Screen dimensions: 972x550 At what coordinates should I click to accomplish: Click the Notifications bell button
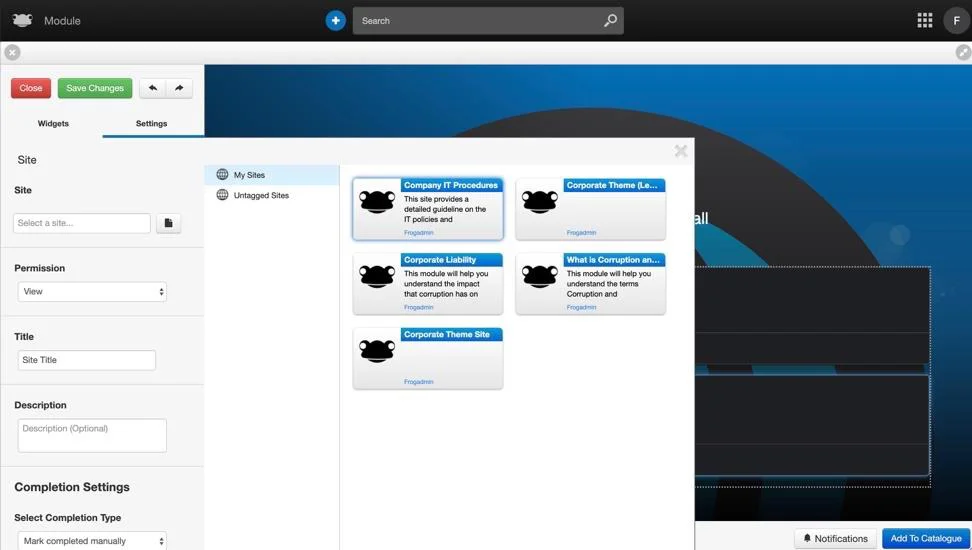pos(835,538)
